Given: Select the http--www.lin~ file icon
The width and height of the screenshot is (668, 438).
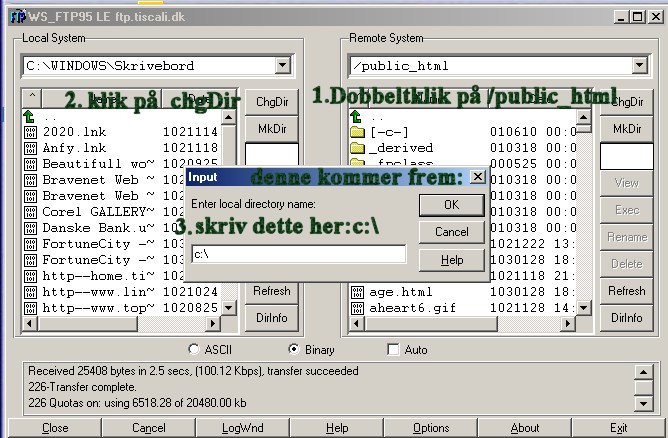Looking at the screenshot, I should 30,292.
